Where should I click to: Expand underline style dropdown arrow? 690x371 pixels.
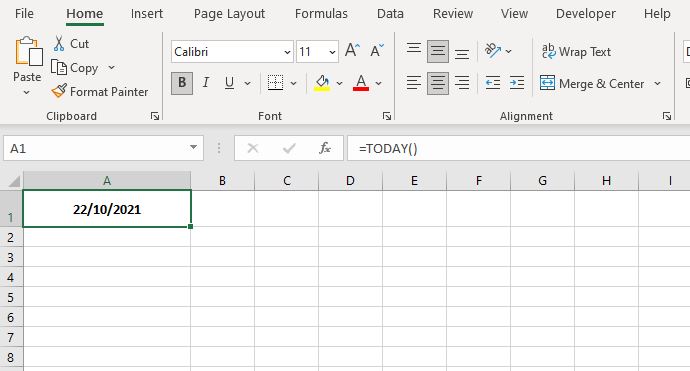247,83
